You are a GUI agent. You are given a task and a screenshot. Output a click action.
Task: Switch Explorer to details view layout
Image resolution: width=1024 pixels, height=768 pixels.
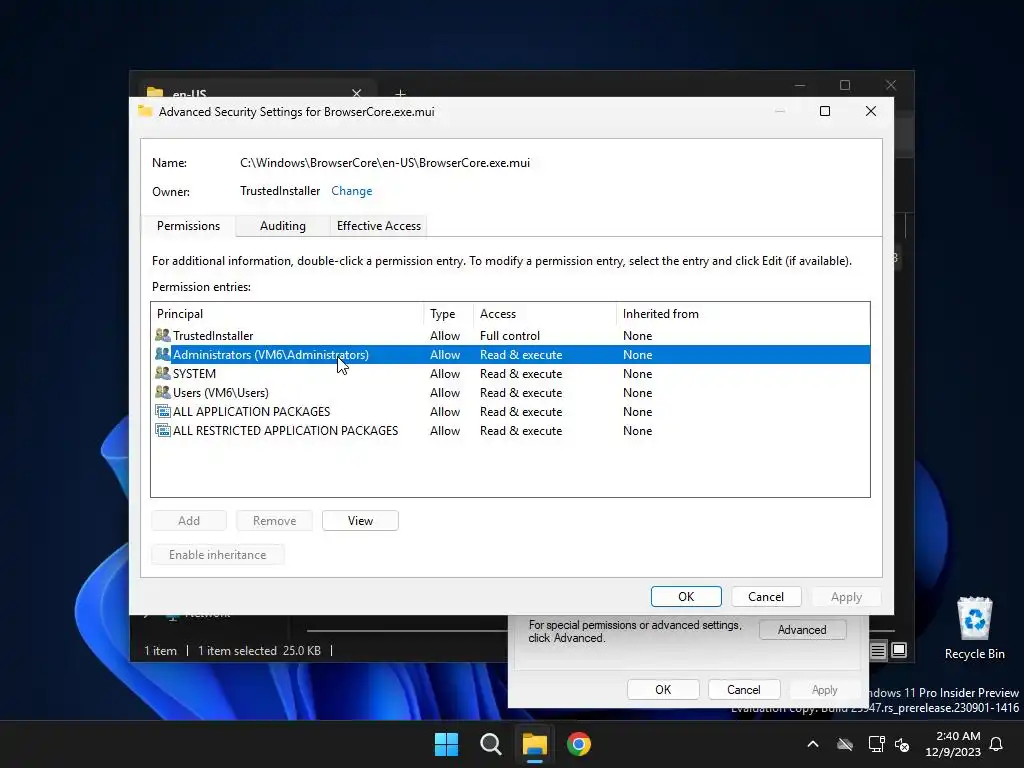pyautogui.click(x=878, y=650)
